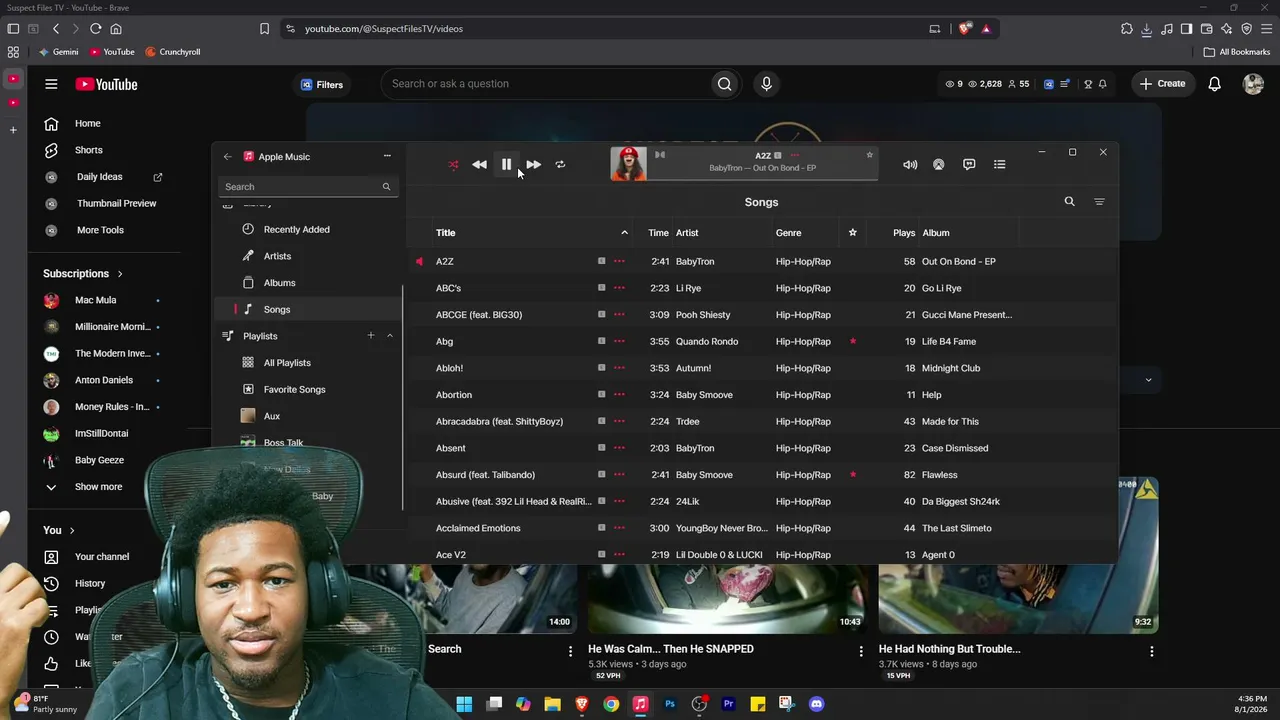Sort songs by favorite star column
This screenshot has width=1280, height=720.
coord(852,233)
